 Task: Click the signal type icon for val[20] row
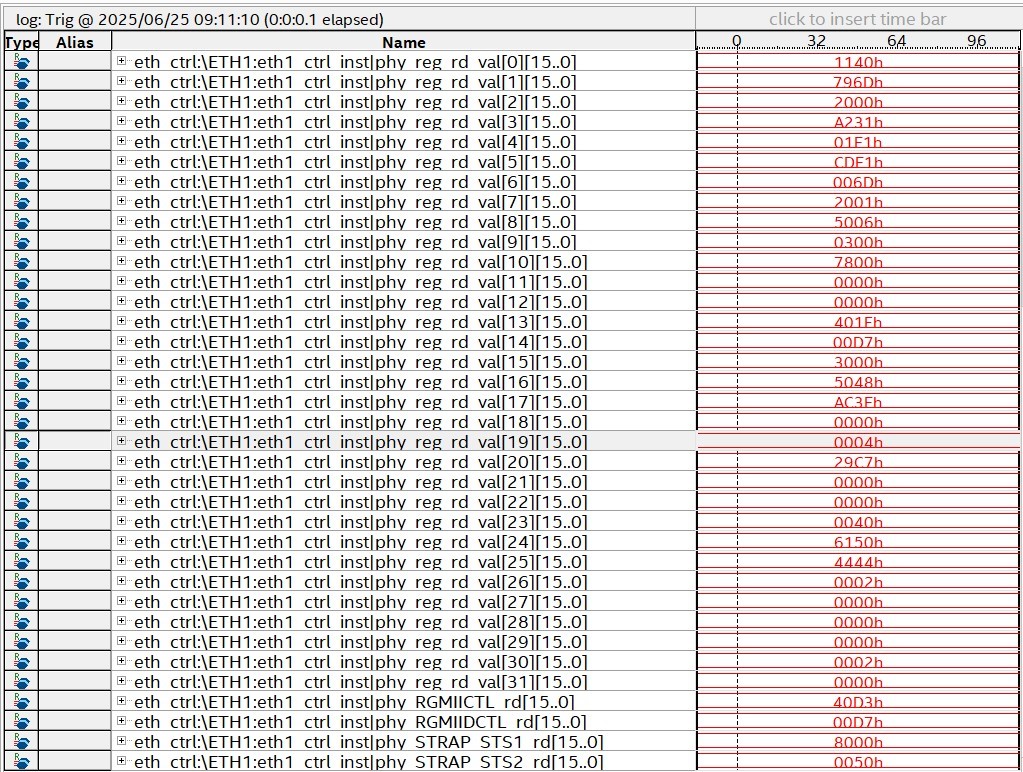(21, 462)
